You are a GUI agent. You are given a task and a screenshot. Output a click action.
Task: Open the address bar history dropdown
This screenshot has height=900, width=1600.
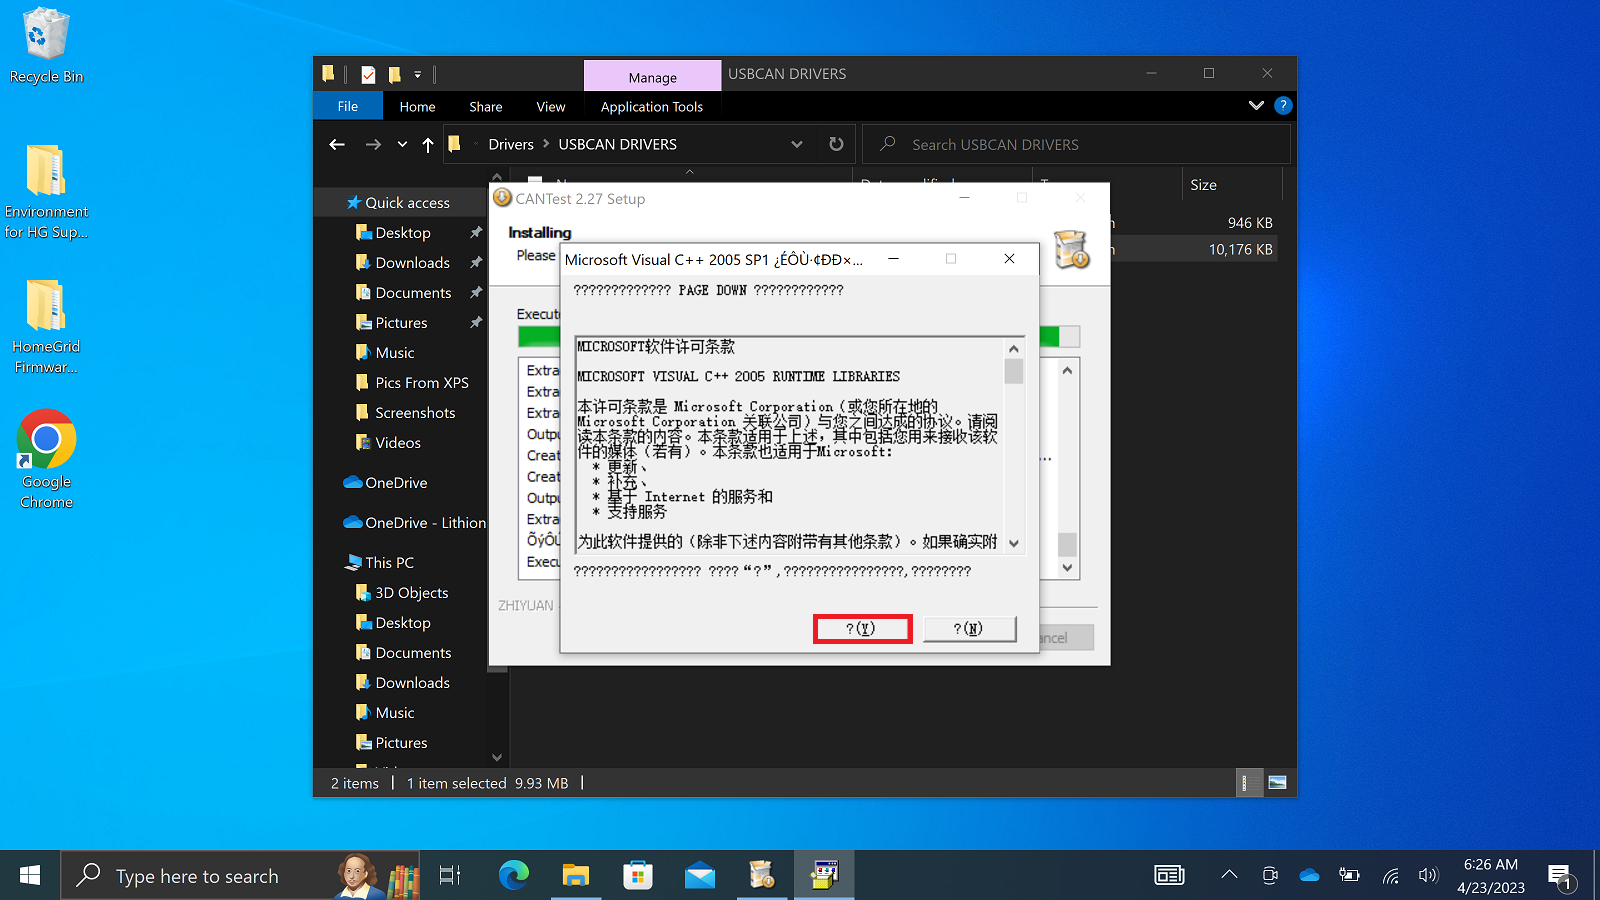coord(797,144)
